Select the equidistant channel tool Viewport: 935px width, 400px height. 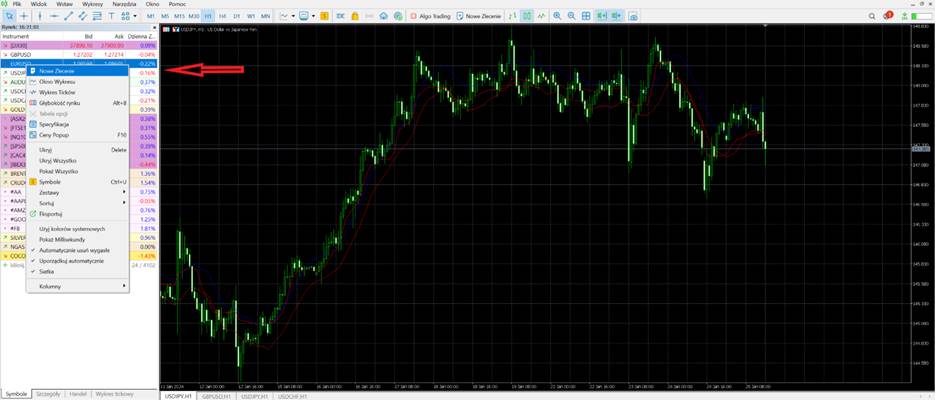[83, 16]
